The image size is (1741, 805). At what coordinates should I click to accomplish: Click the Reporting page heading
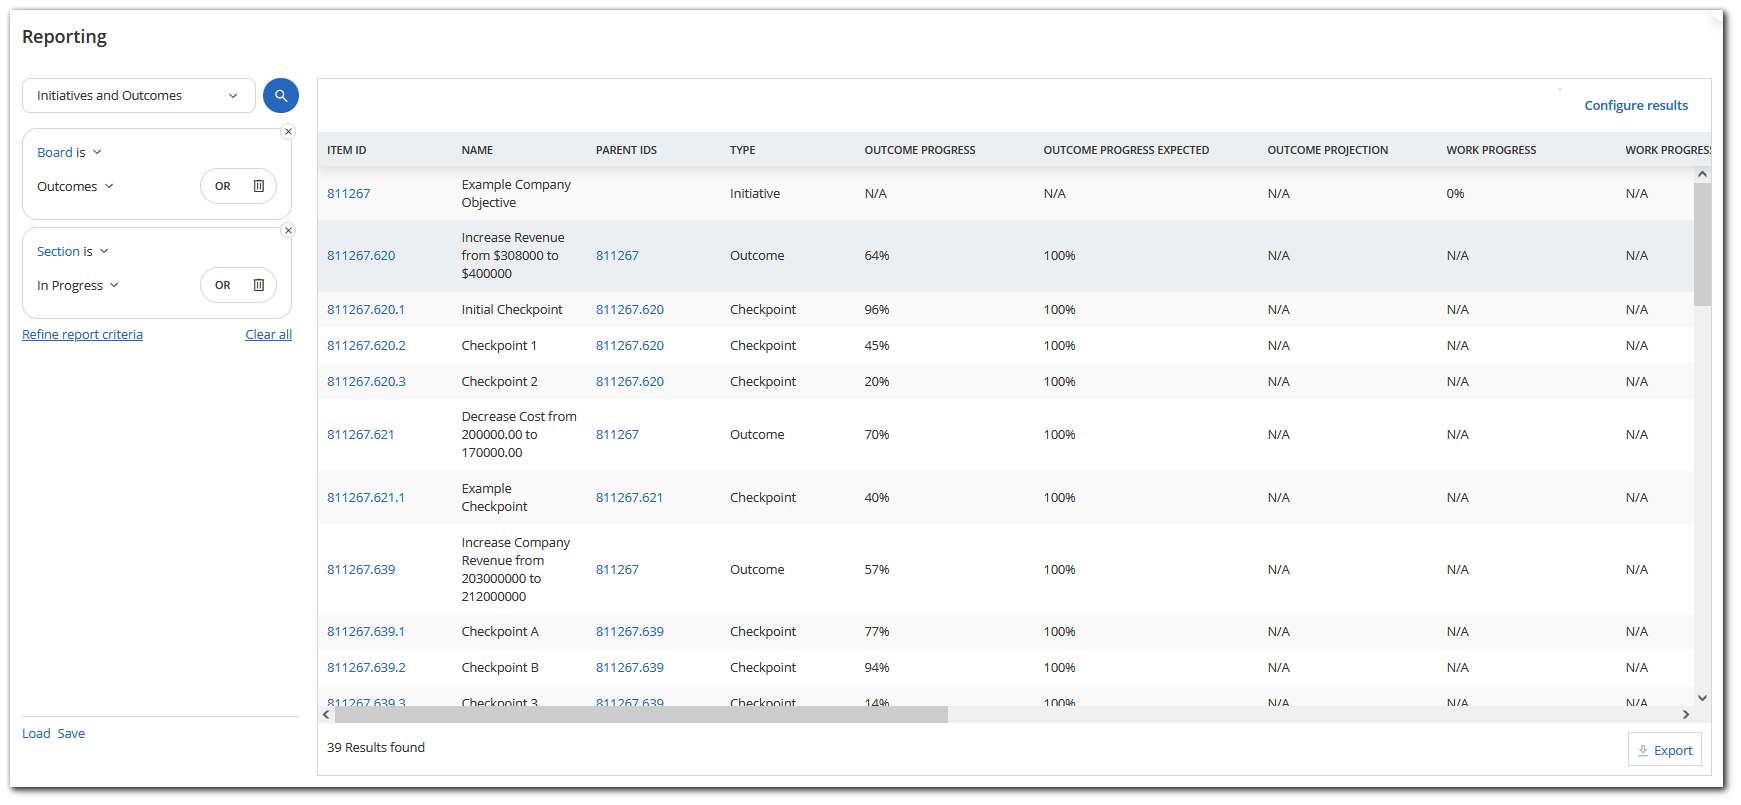(64, 37)
